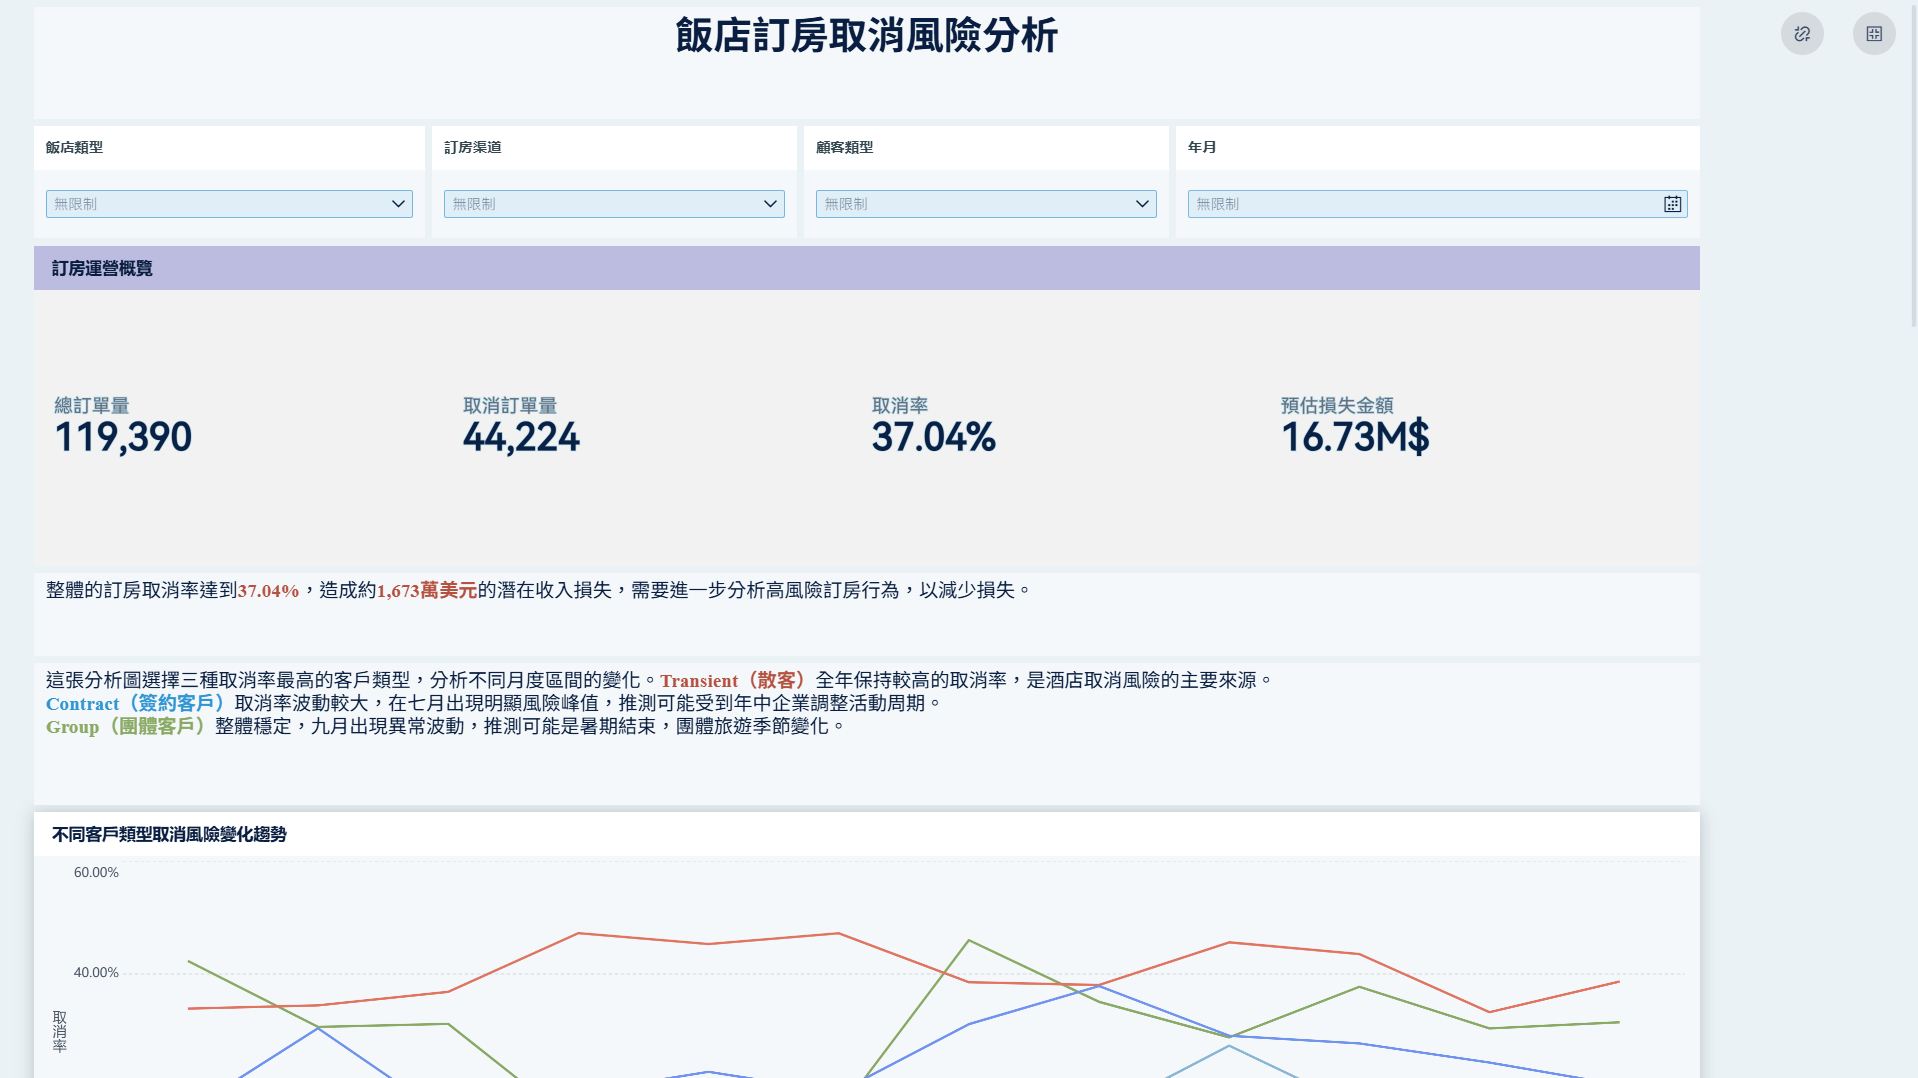Click the chart title 不同客戶類型取消風險變化趨勢
The image size is (1918, 1078).
(x=169, y=834)
